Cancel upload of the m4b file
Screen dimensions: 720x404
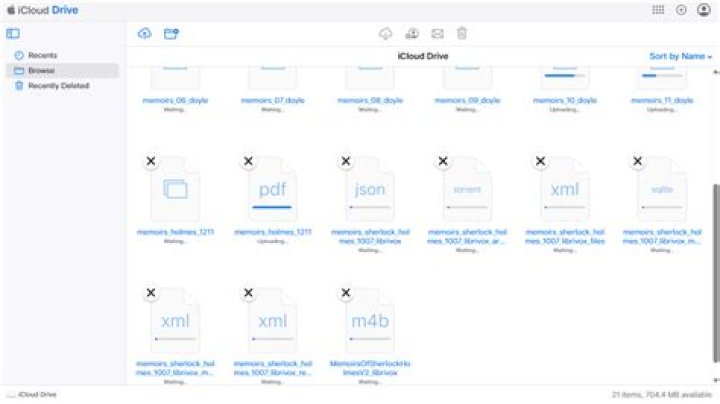(x=346, y=293)
